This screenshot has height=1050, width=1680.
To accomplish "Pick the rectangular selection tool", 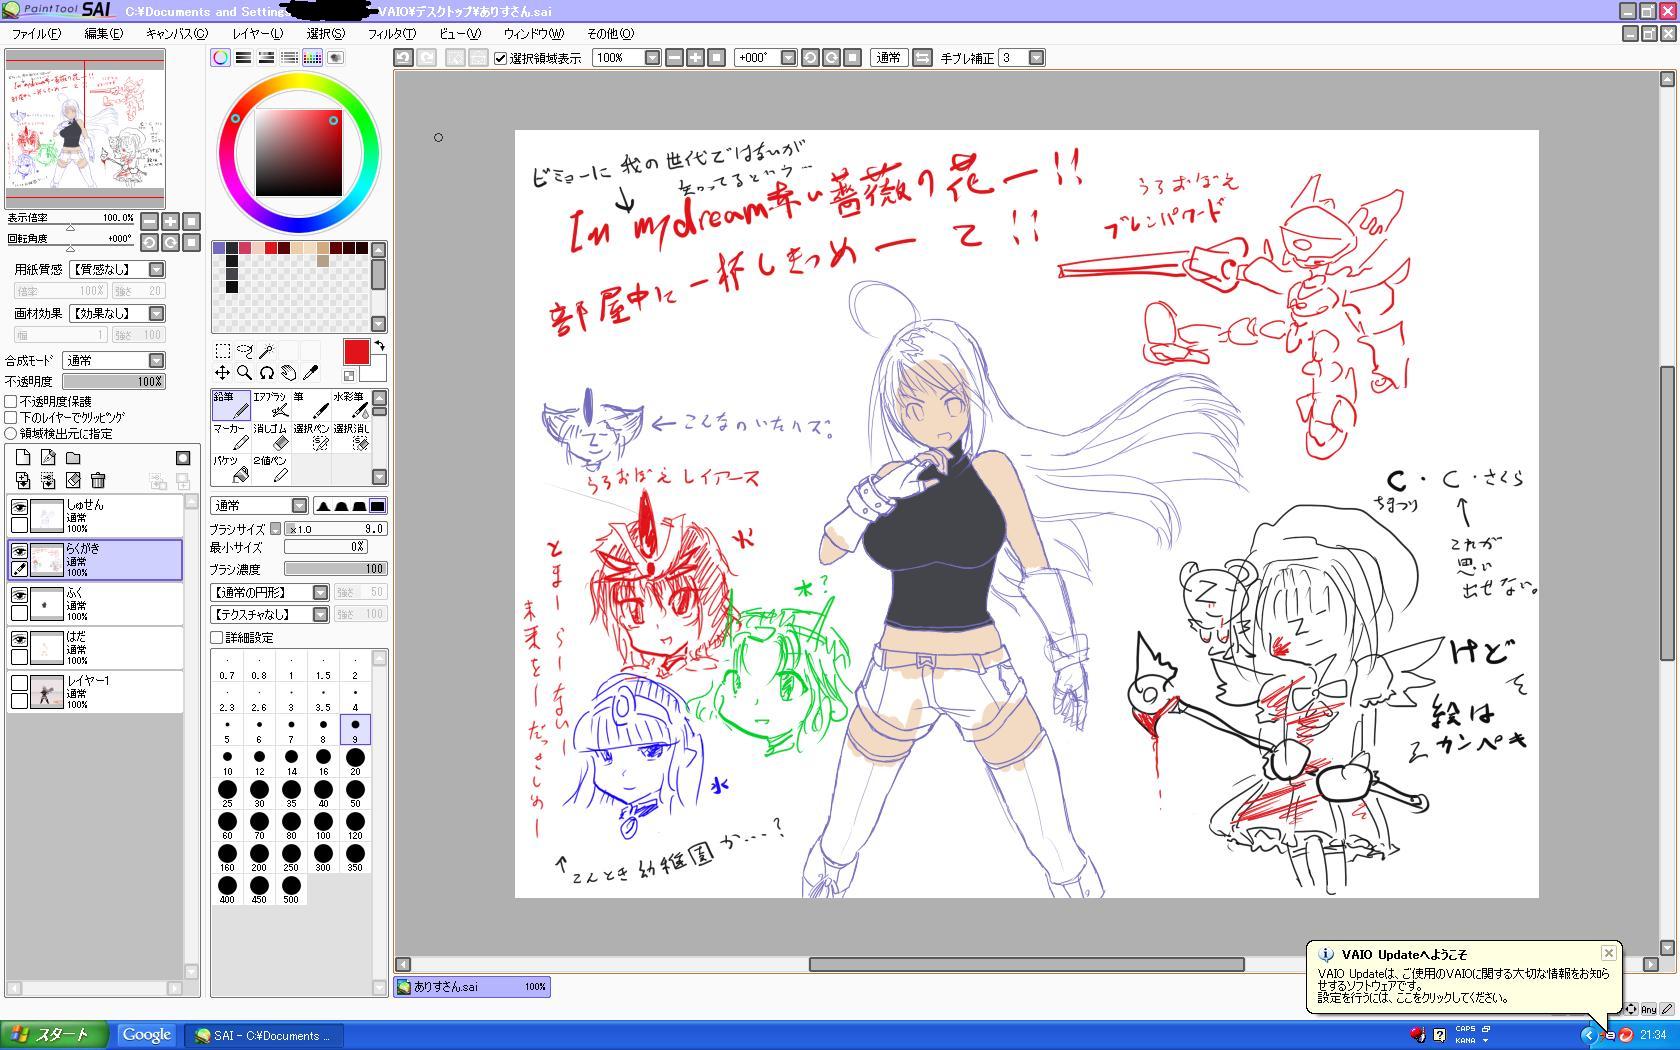I will tap(223, 351).
